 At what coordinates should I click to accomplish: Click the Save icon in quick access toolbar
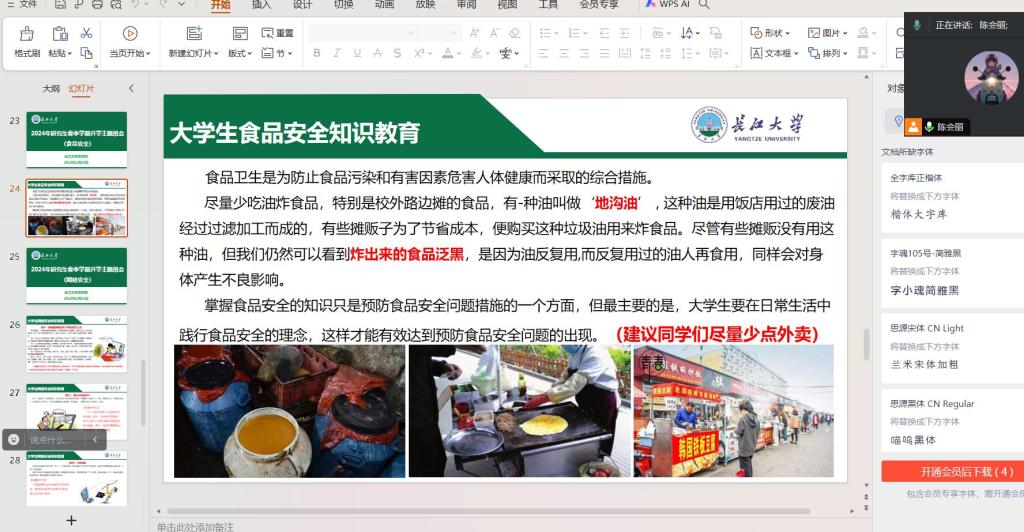point(60,5)
